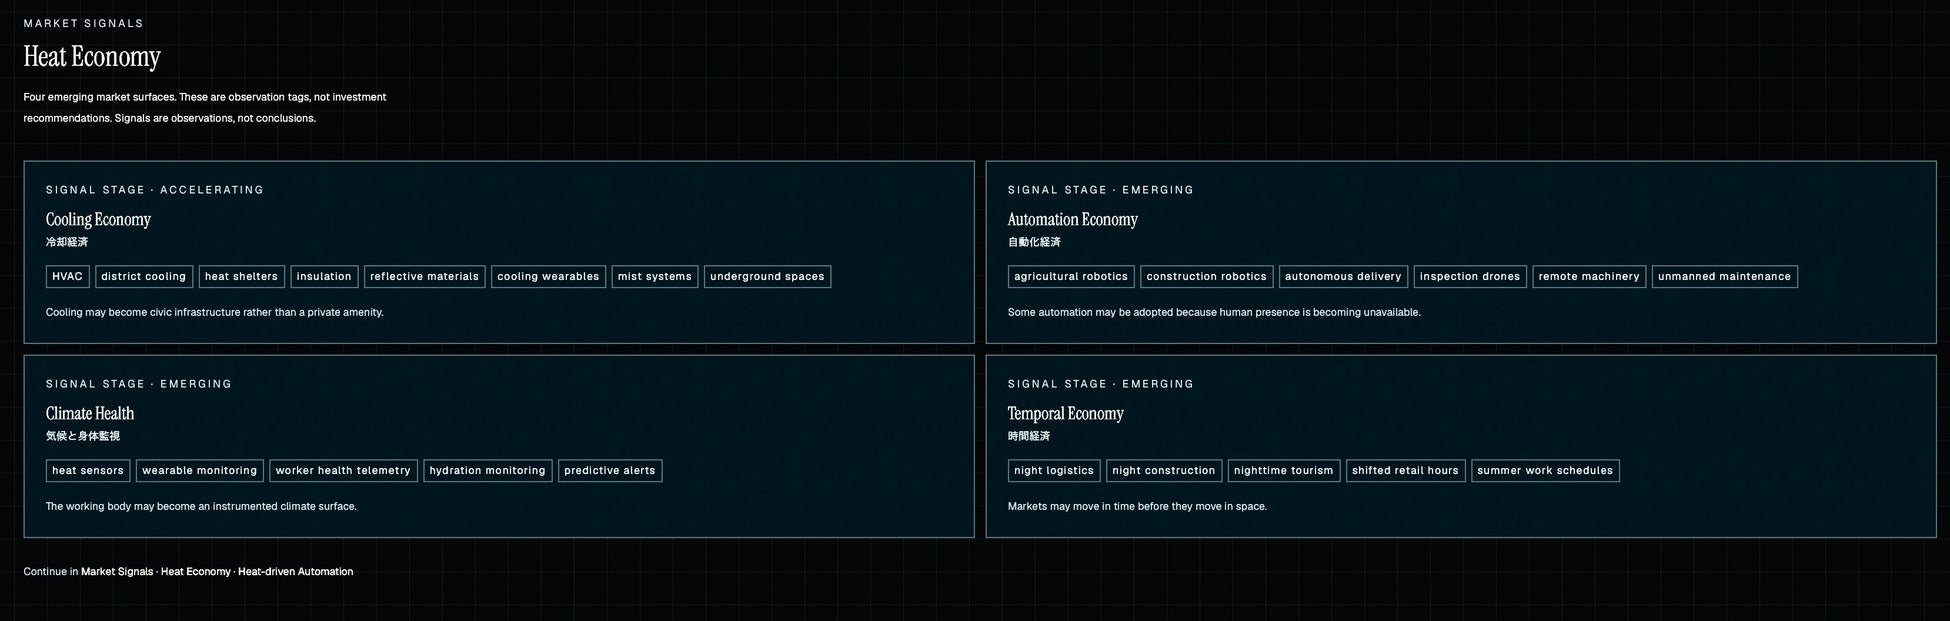Open the Heat-driven Automation link

(x=295, y=572)
